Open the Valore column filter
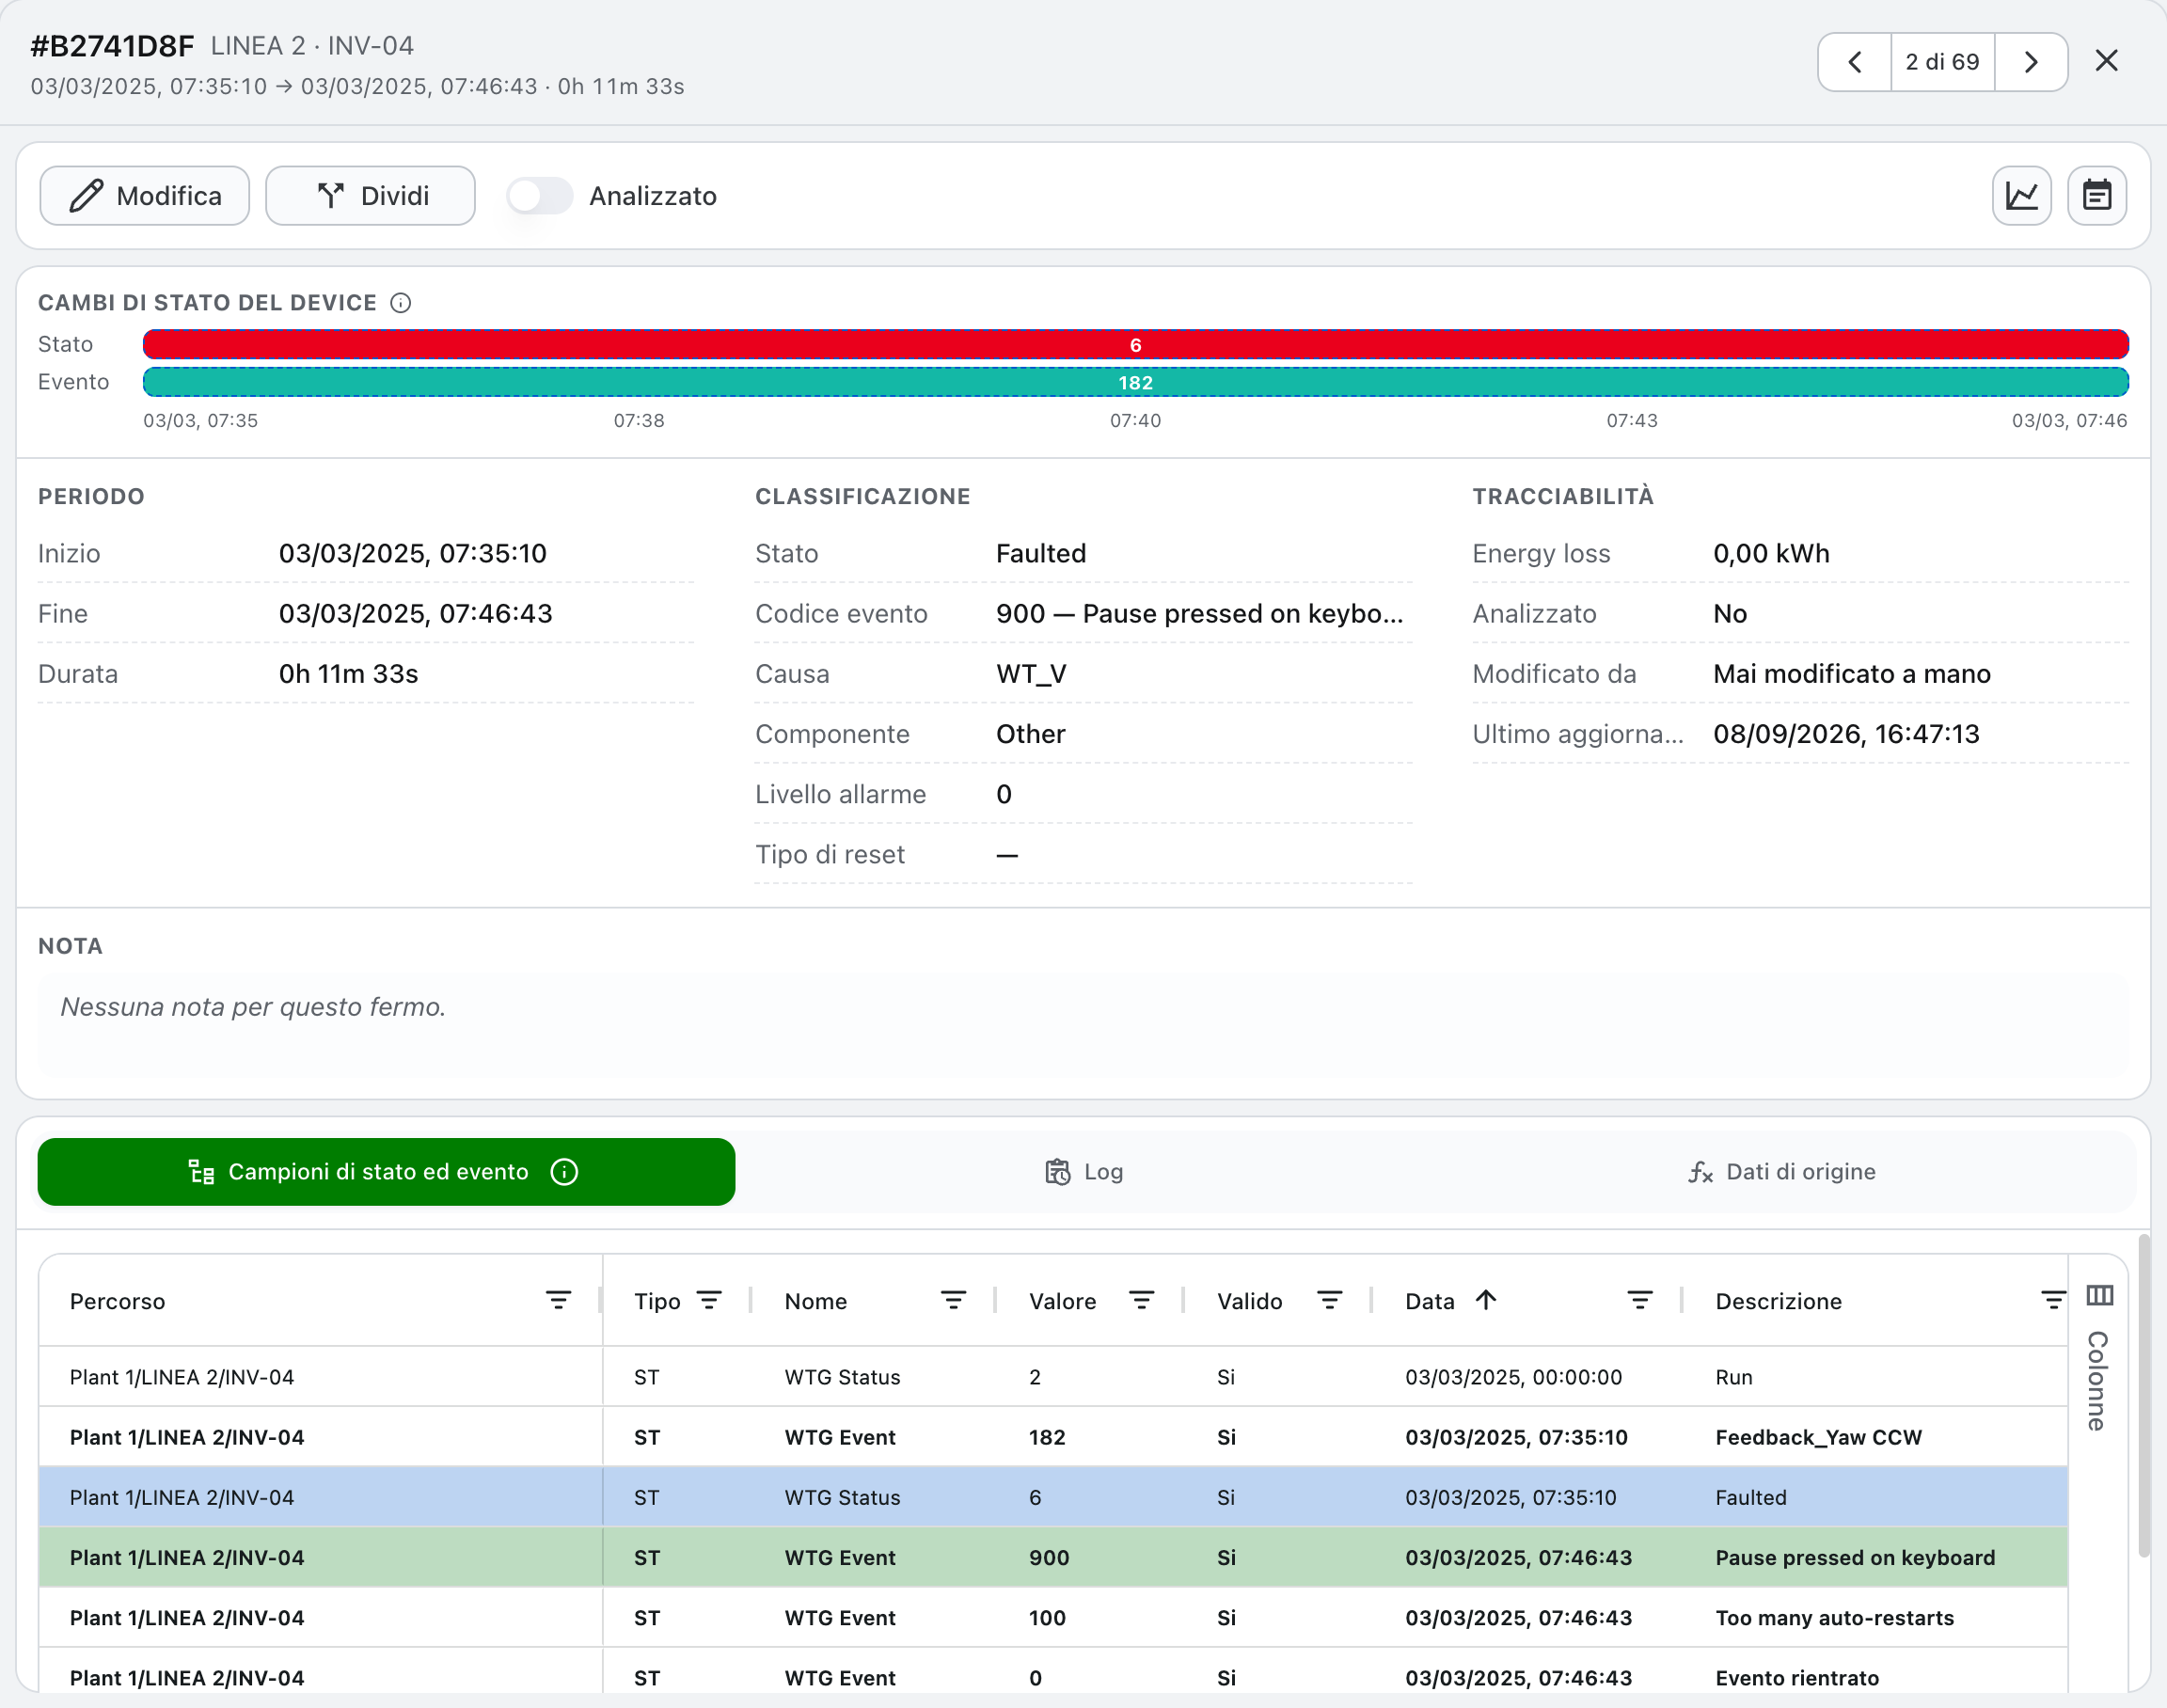 point(1141,1300)
